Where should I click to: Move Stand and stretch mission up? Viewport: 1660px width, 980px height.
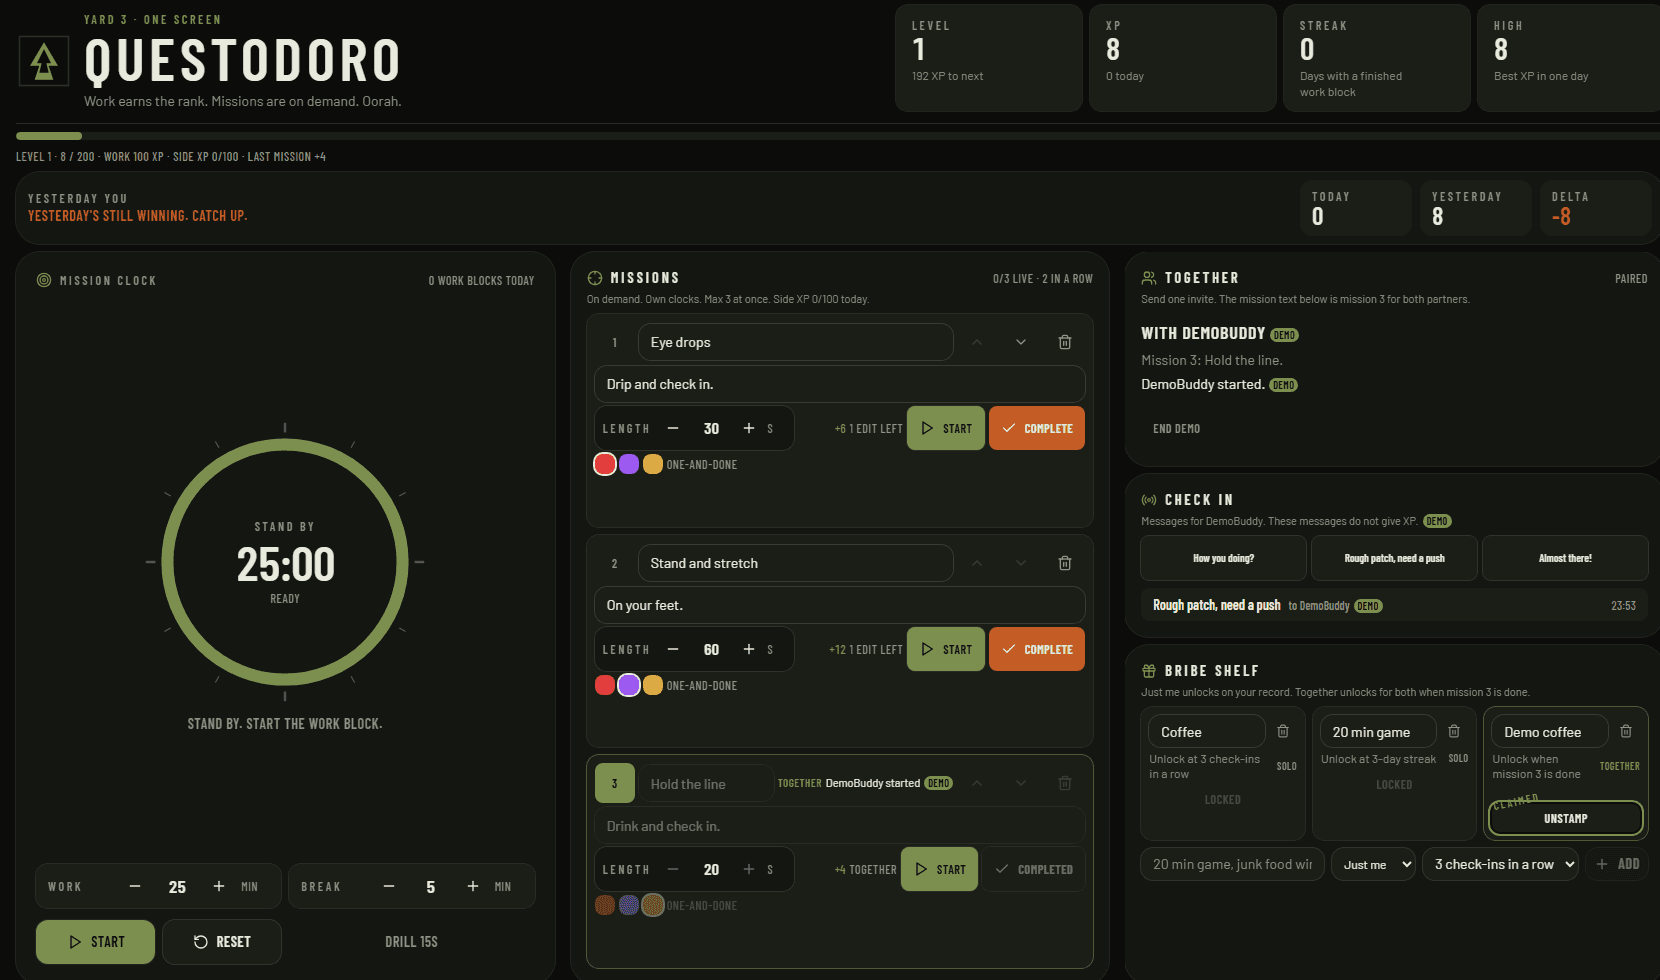click(x=977, y=563)
